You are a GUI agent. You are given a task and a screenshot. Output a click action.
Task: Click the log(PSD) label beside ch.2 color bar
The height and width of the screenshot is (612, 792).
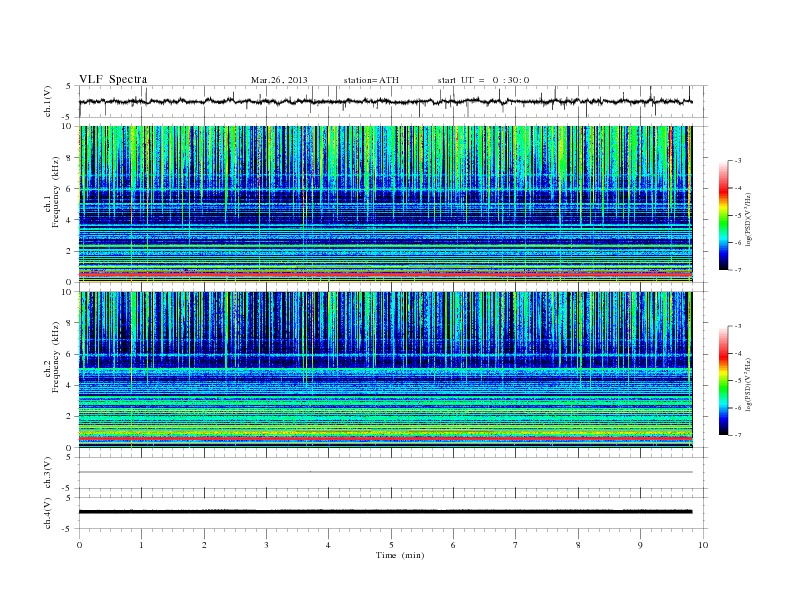pyautogui.click(x=748, y=384)
